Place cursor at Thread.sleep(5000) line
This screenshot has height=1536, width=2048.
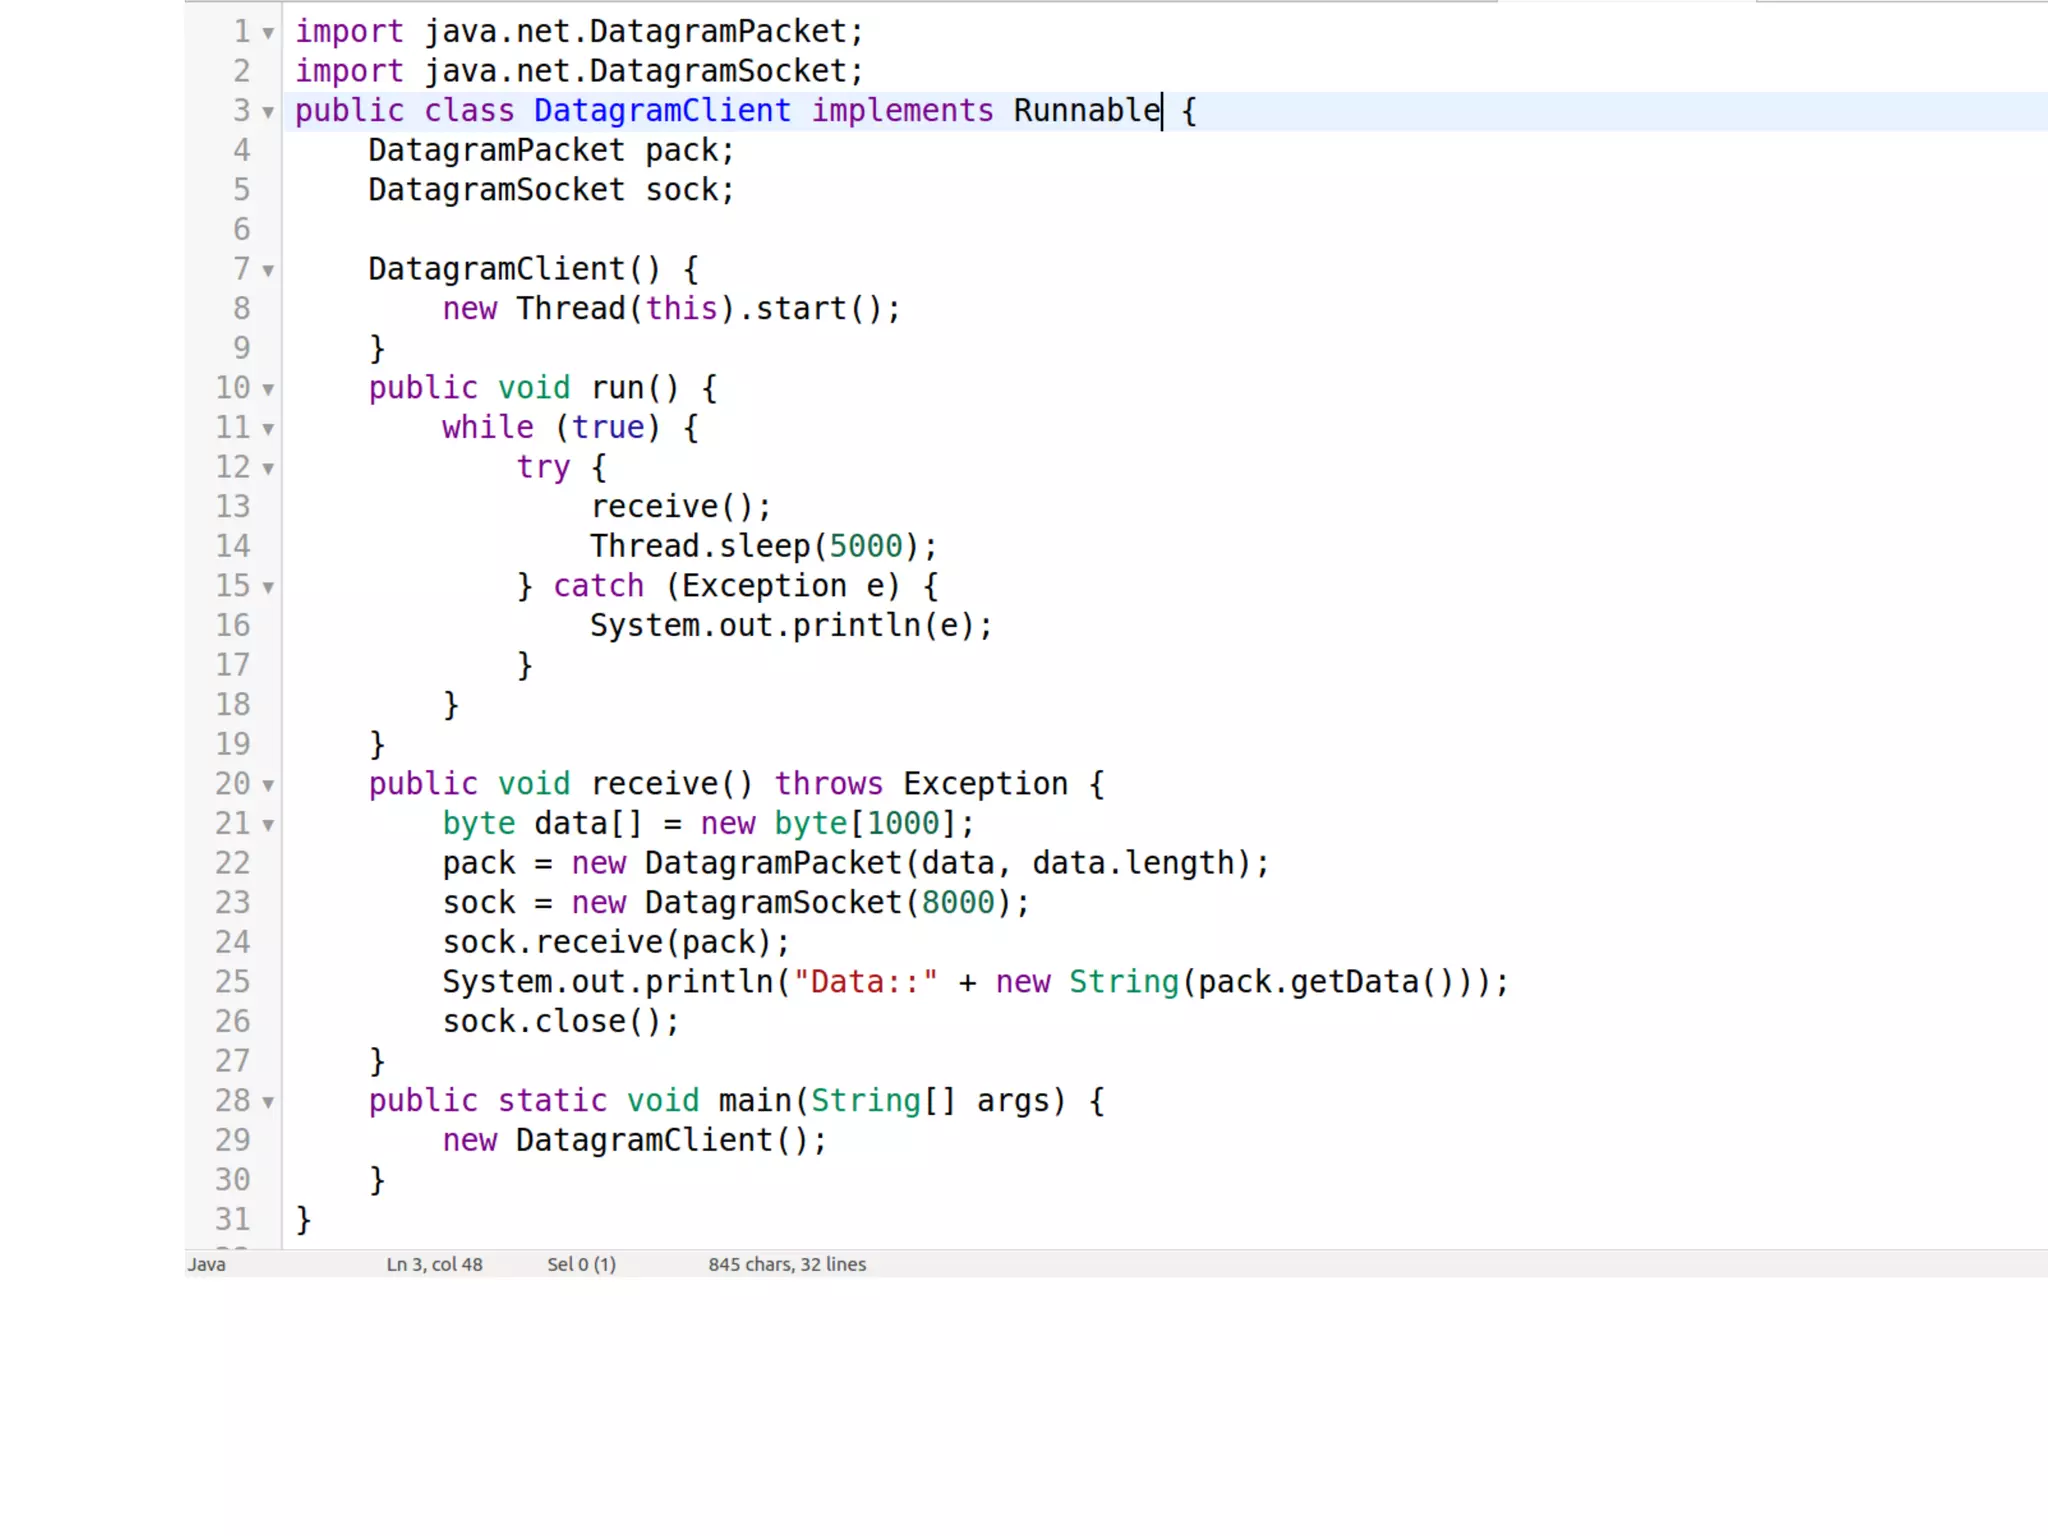pos(763,546)
